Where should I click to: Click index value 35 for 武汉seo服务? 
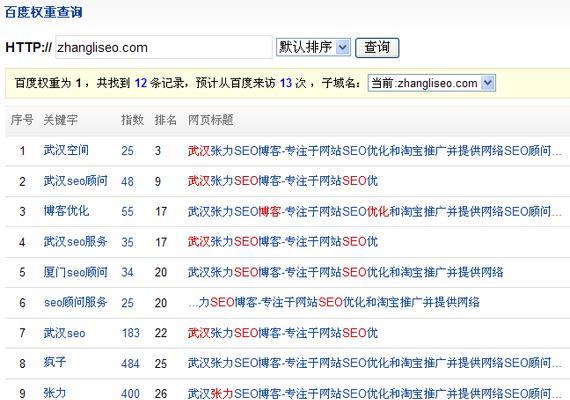[x=128, y=242]
